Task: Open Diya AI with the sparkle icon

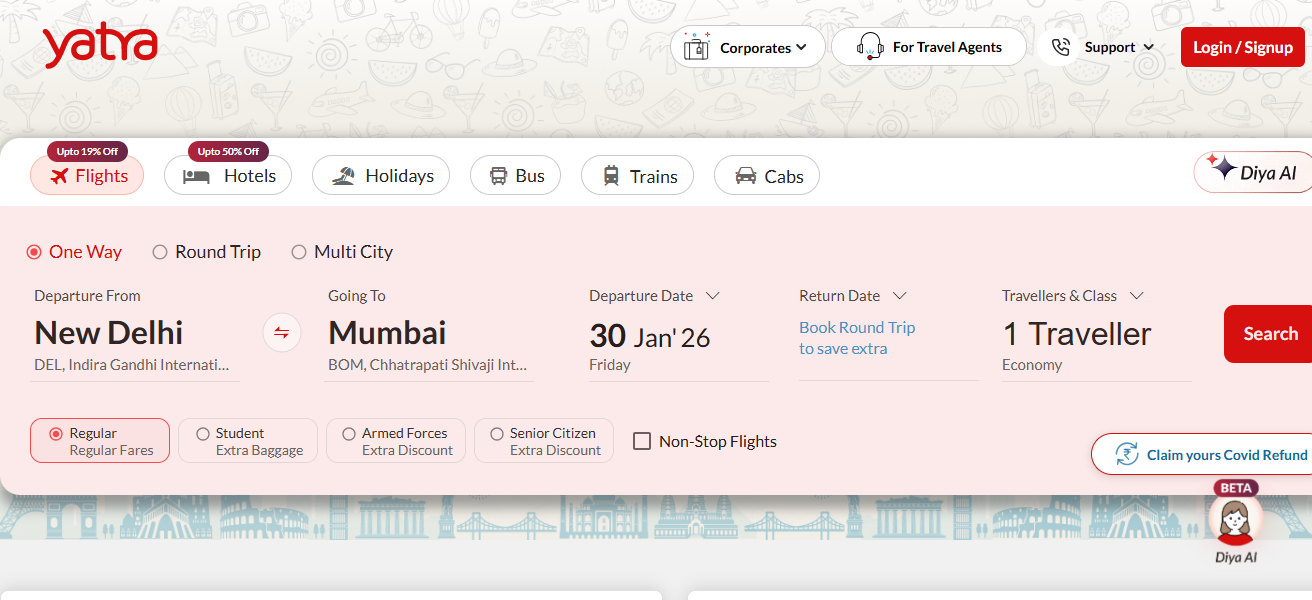Action: click(x=1226, y=171)
